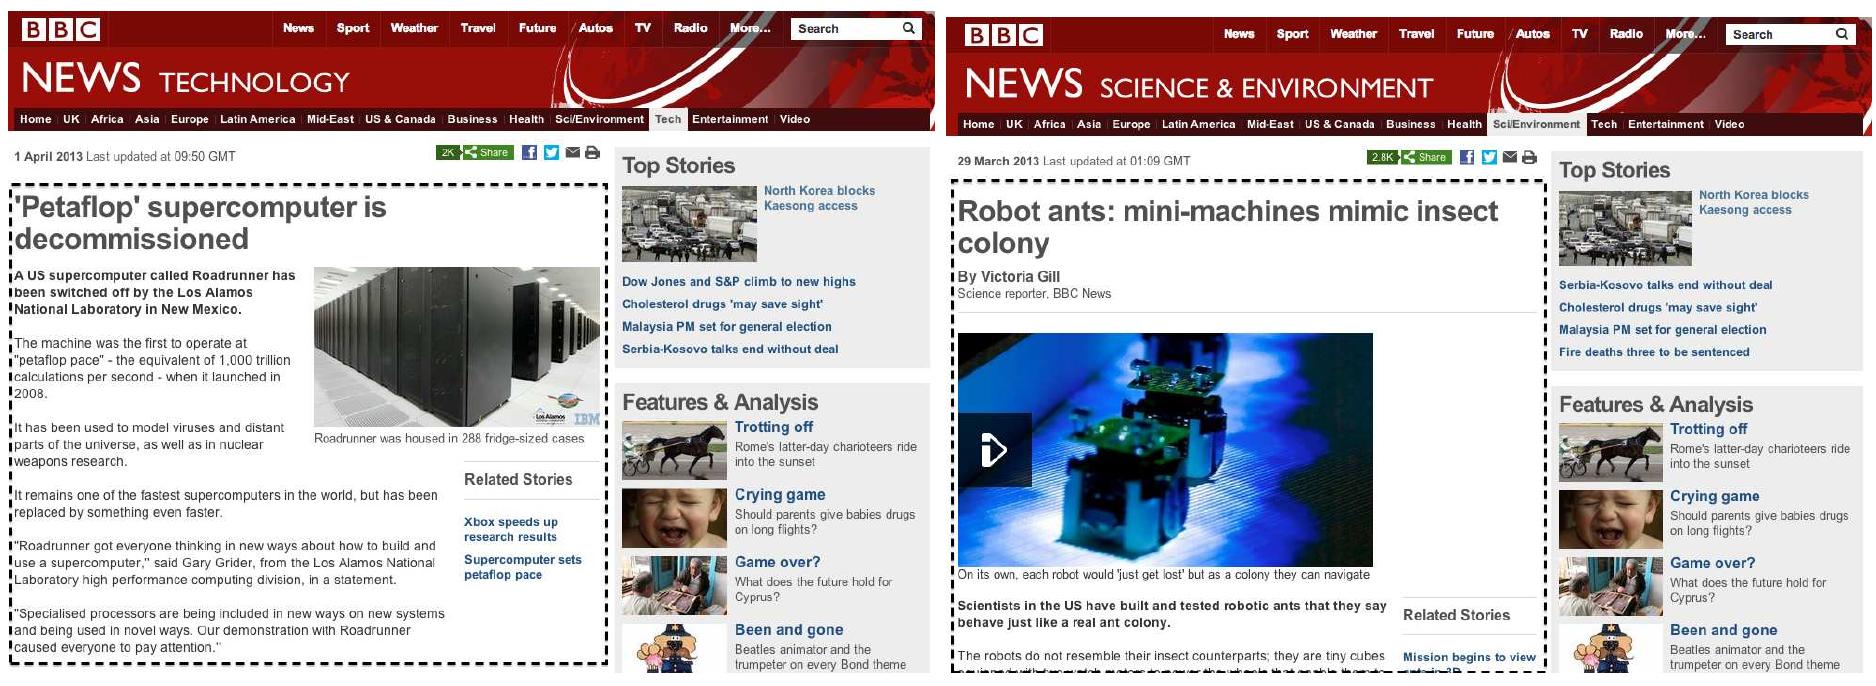
Task: Click the Kaesong traffic thumbnail on the Science page
Action: coord(1625,227)
